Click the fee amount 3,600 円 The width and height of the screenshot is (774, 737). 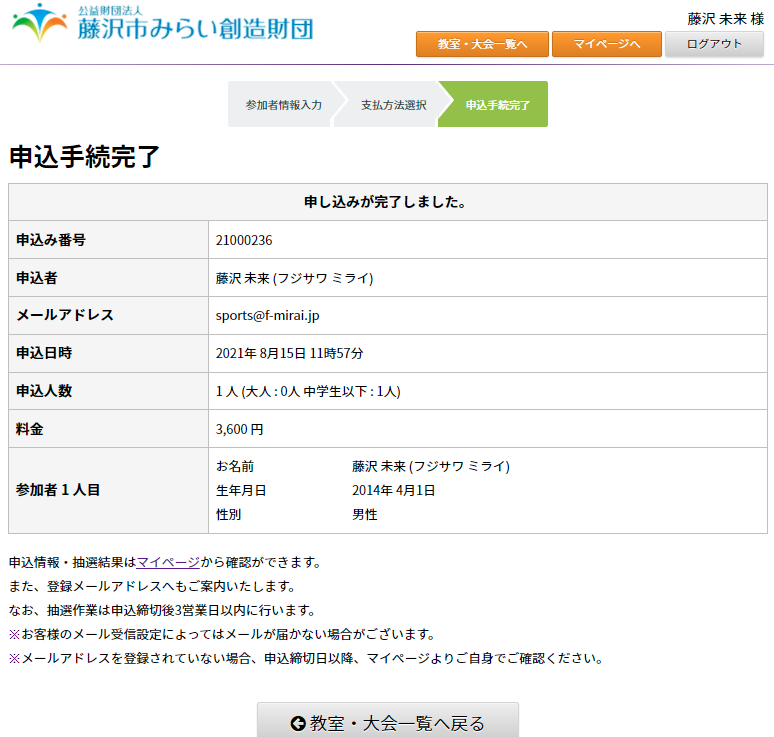(239, 429)
